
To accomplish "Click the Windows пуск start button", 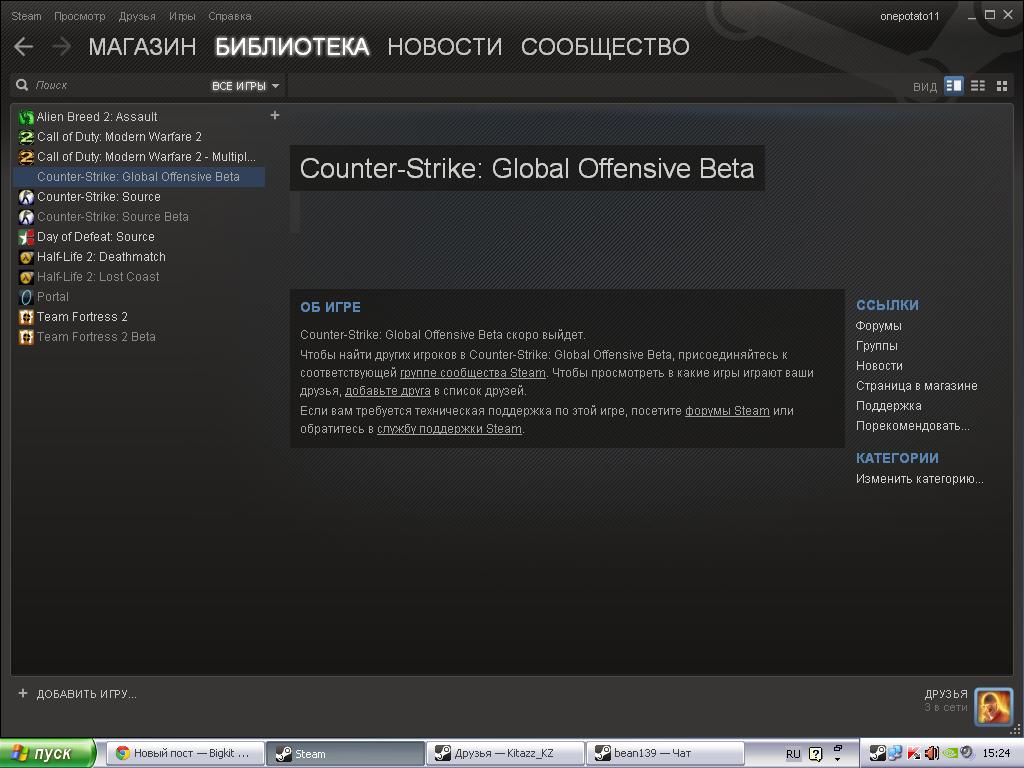I will click(48, 753).
